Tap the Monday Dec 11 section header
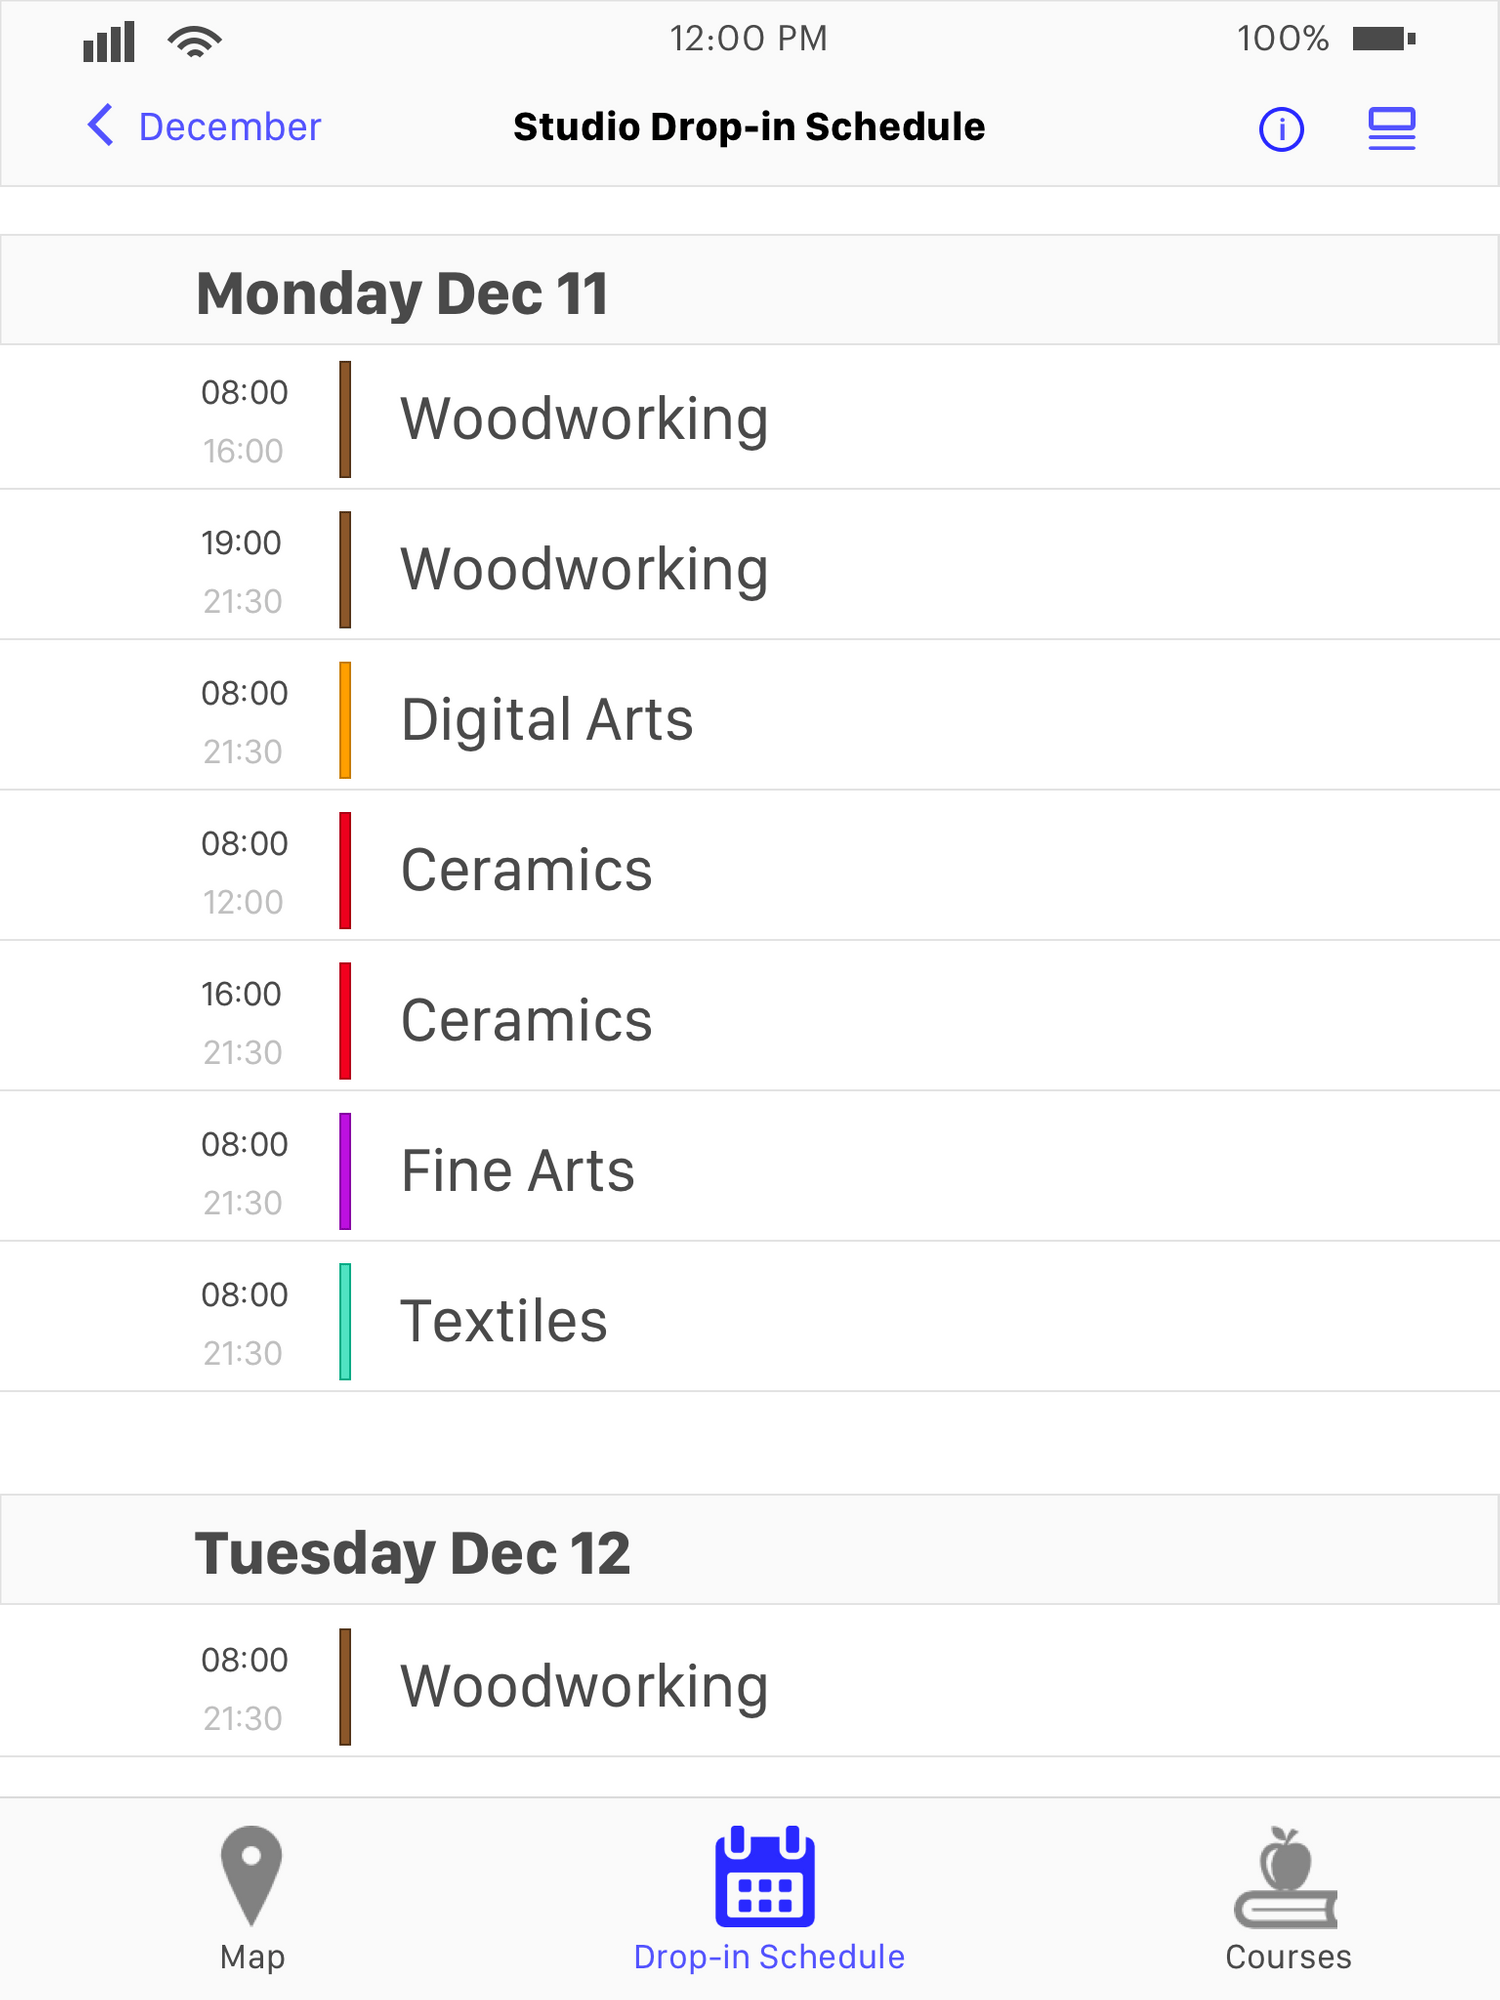Screen dimensions: 1500x2000 pyautogui.click(x=750, y=291)
